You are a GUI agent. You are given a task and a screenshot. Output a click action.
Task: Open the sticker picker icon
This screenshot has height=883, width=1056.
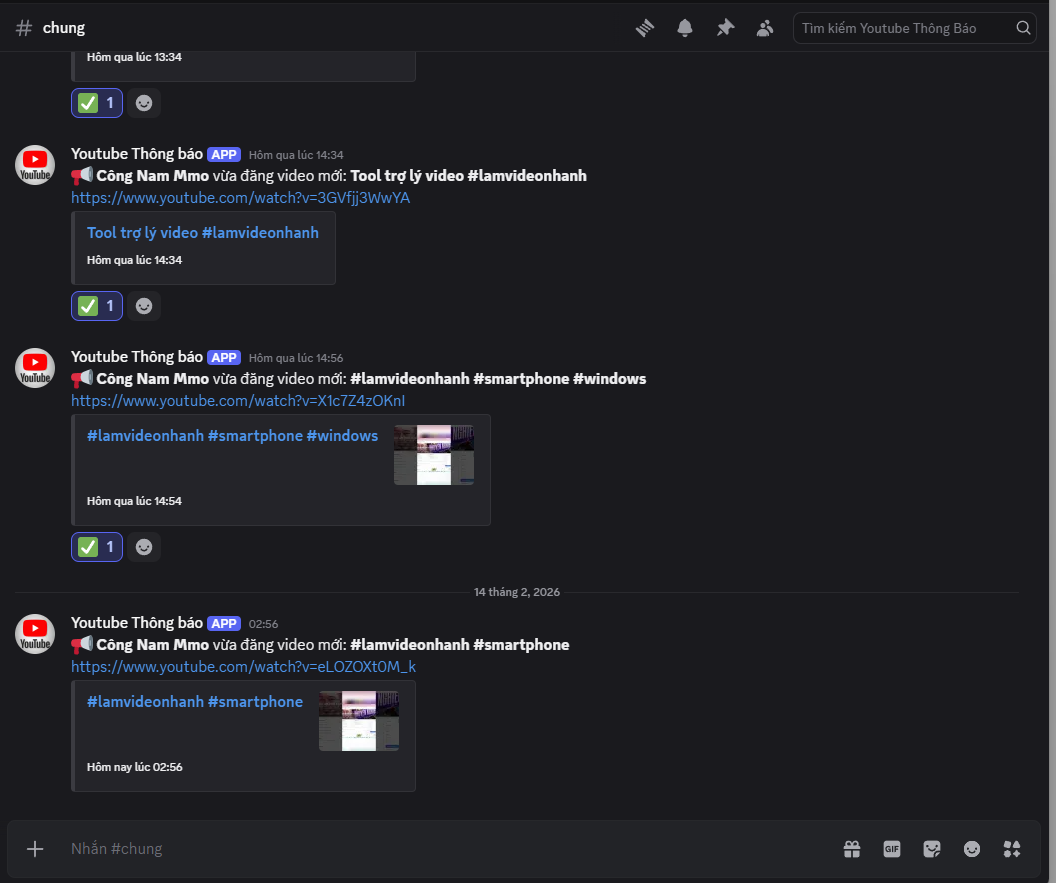pos(932,849)
